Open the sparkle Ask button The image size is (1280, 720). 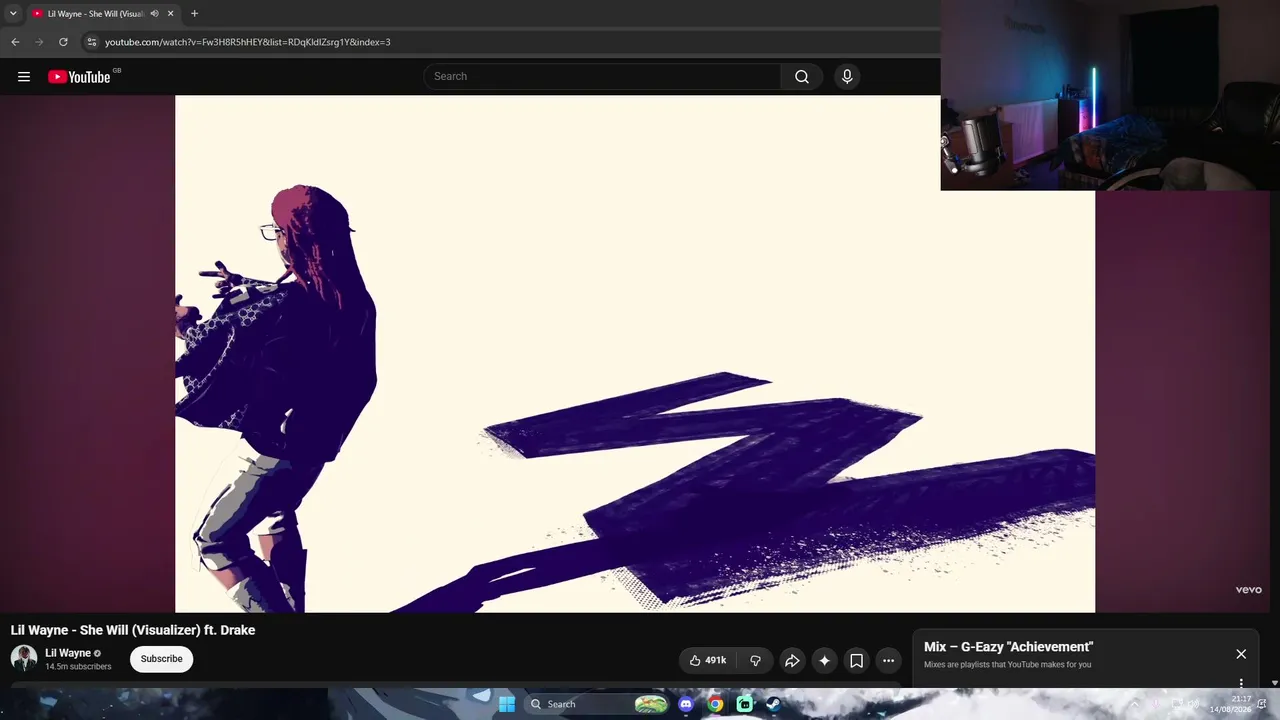tap(824, 660)
